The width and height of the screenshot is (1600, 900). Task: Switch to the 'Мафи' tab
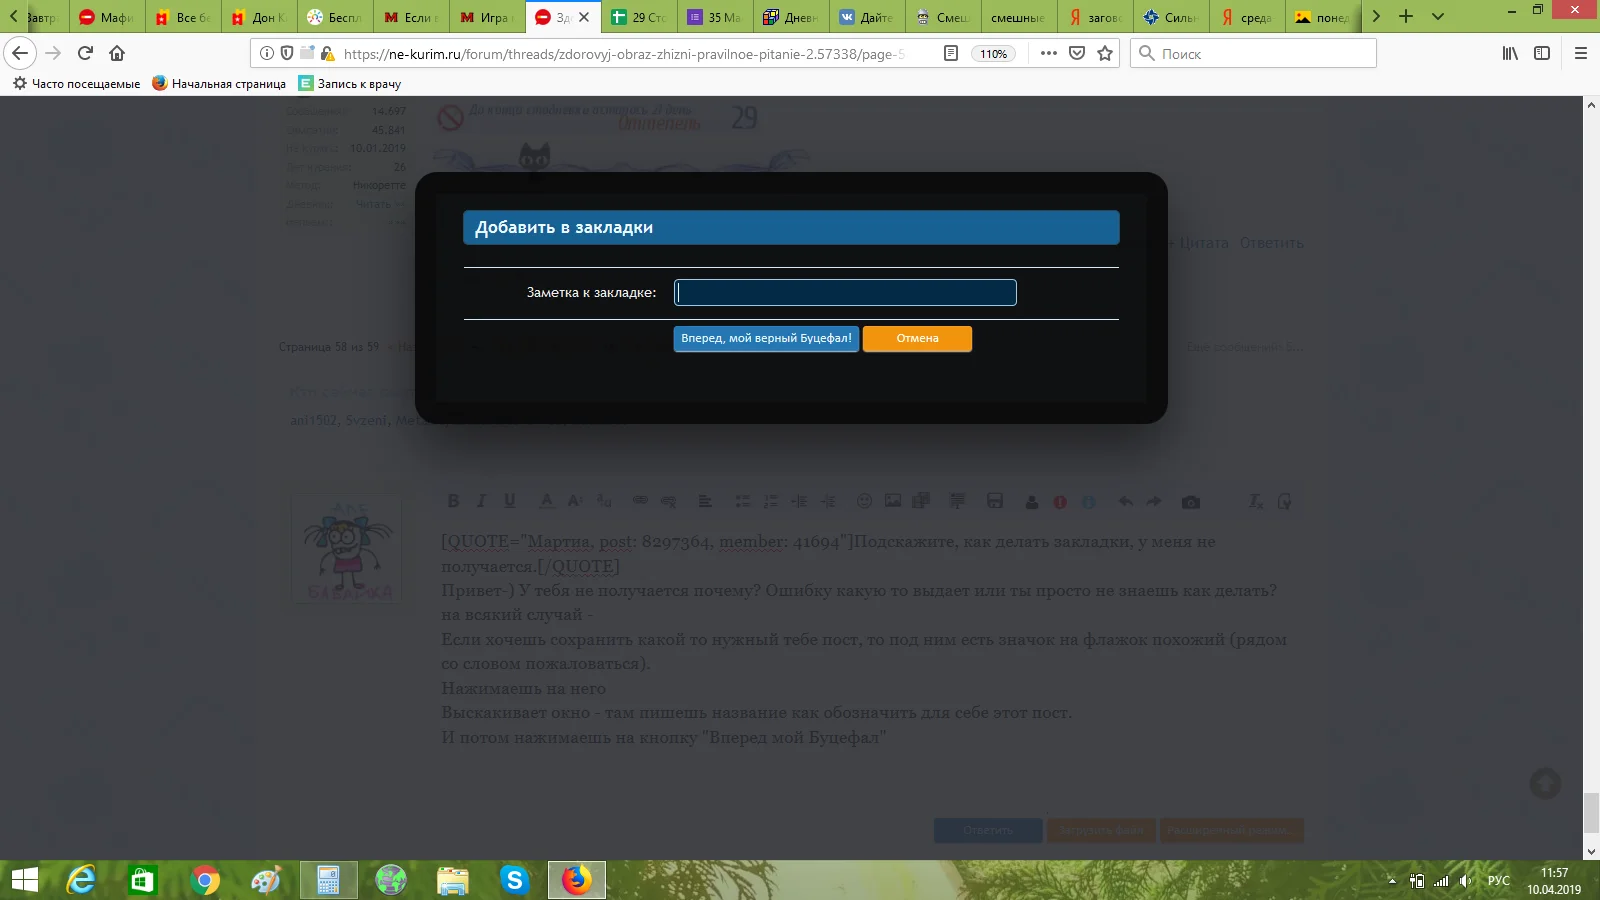(x=107, y=17)
